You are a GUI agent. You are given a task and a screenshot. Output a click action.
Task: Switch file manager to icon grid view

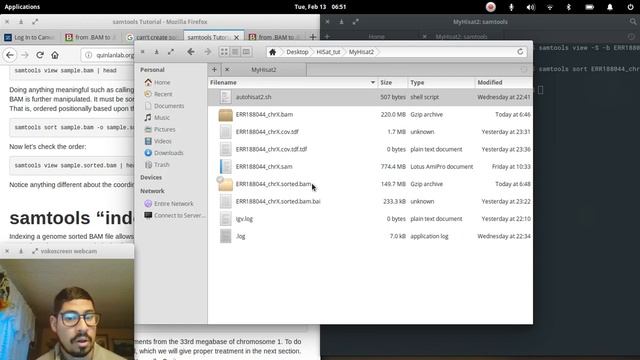click(224, 52)
